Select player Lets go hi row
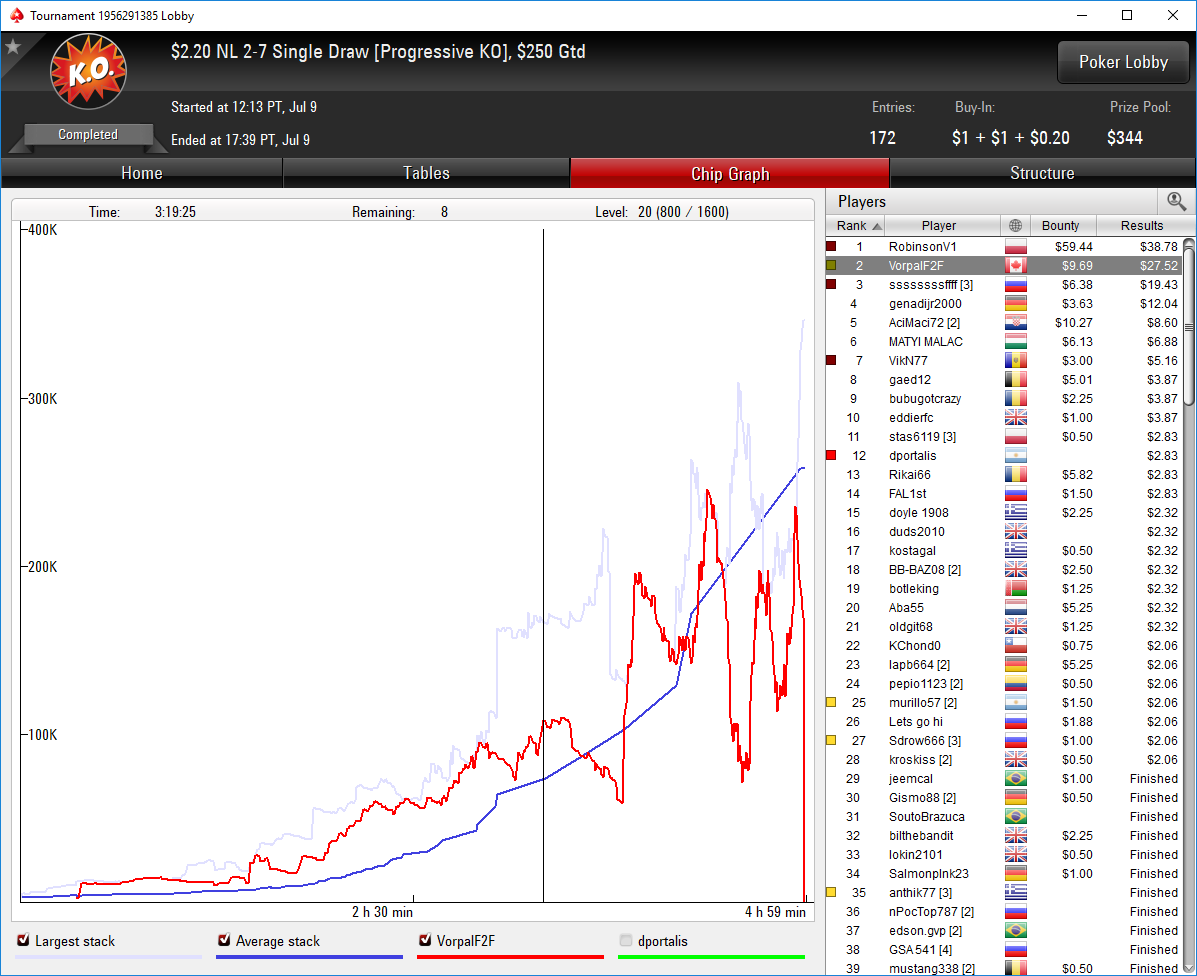The height and width of the screenshot is (976, 1197). point(1004,721)
